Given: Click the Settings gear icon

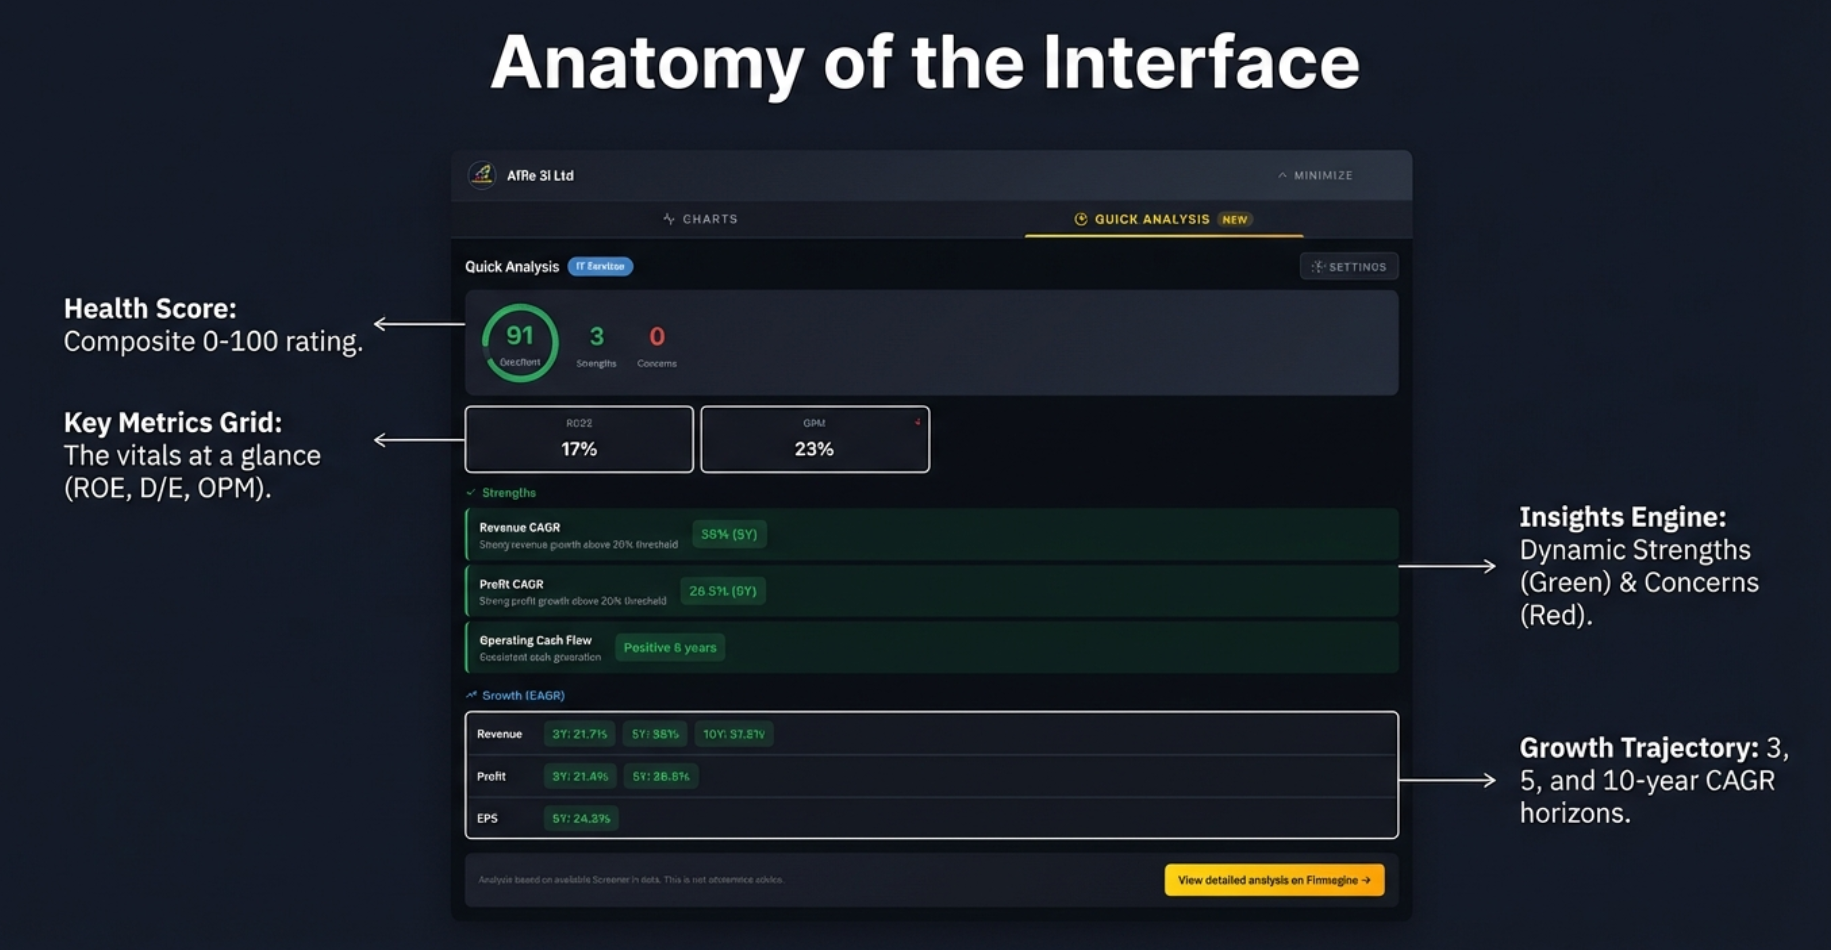Looking at the screenshot, I should [1317, 267].
